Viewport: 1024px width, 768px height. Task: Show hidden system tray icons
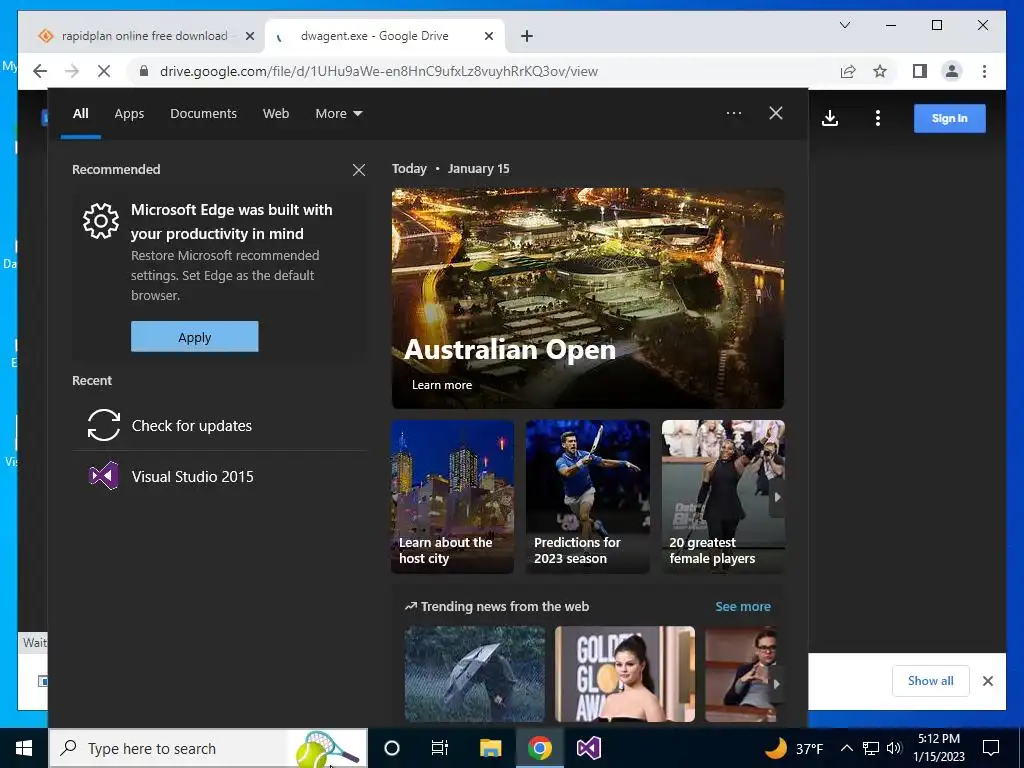coord(846,748)
